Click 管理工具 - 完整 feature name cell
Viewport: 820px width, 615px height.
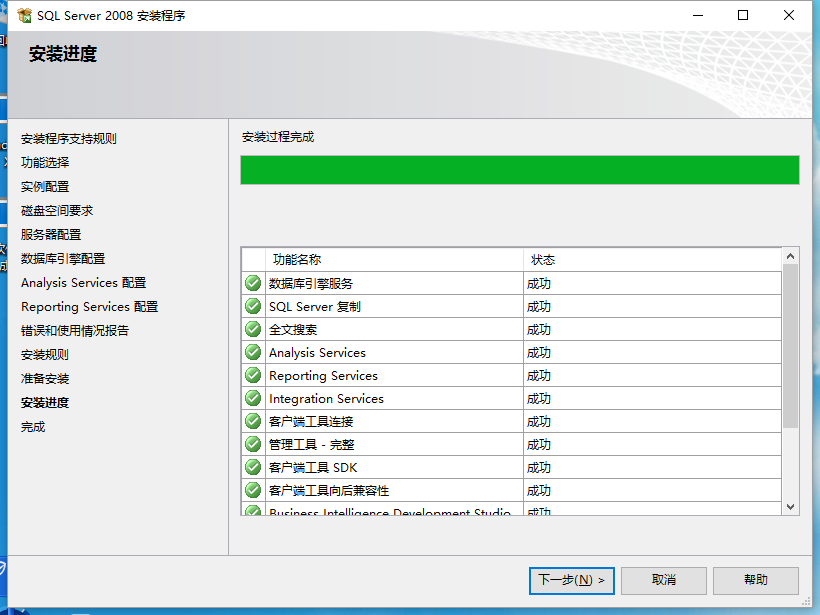[394, 445]
